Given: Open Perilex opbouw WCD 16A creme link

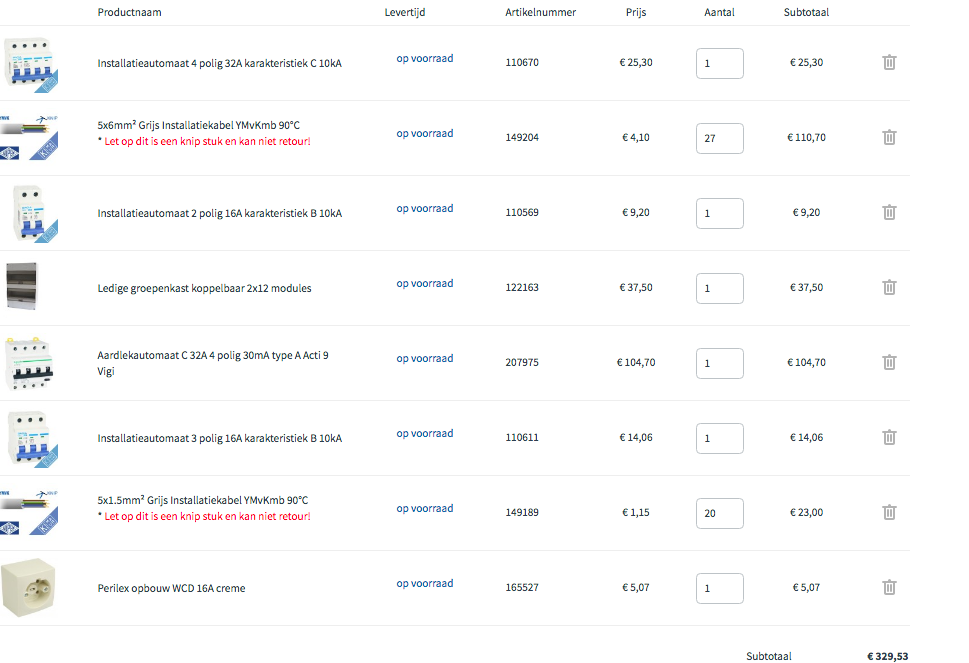Looking at the screenshot, I should point(171,588).
